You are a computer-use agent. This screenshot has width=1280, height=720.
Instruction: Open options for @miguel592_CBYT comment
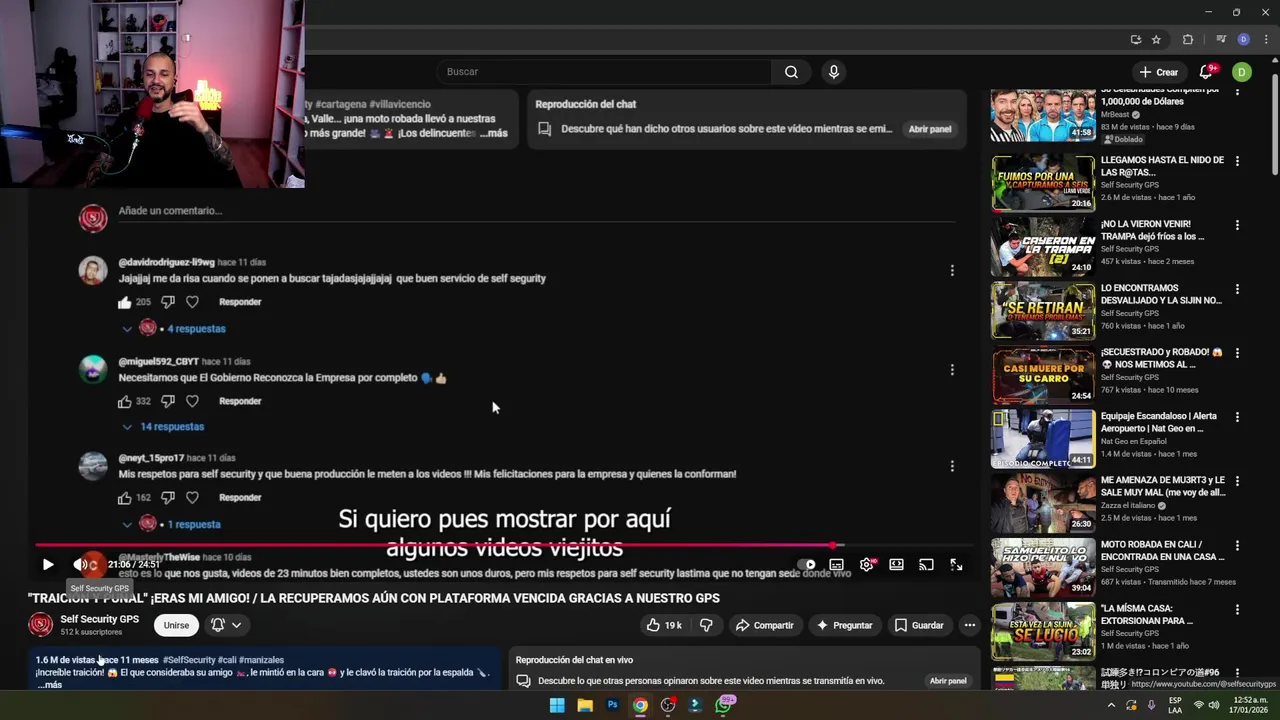(952, 370)
